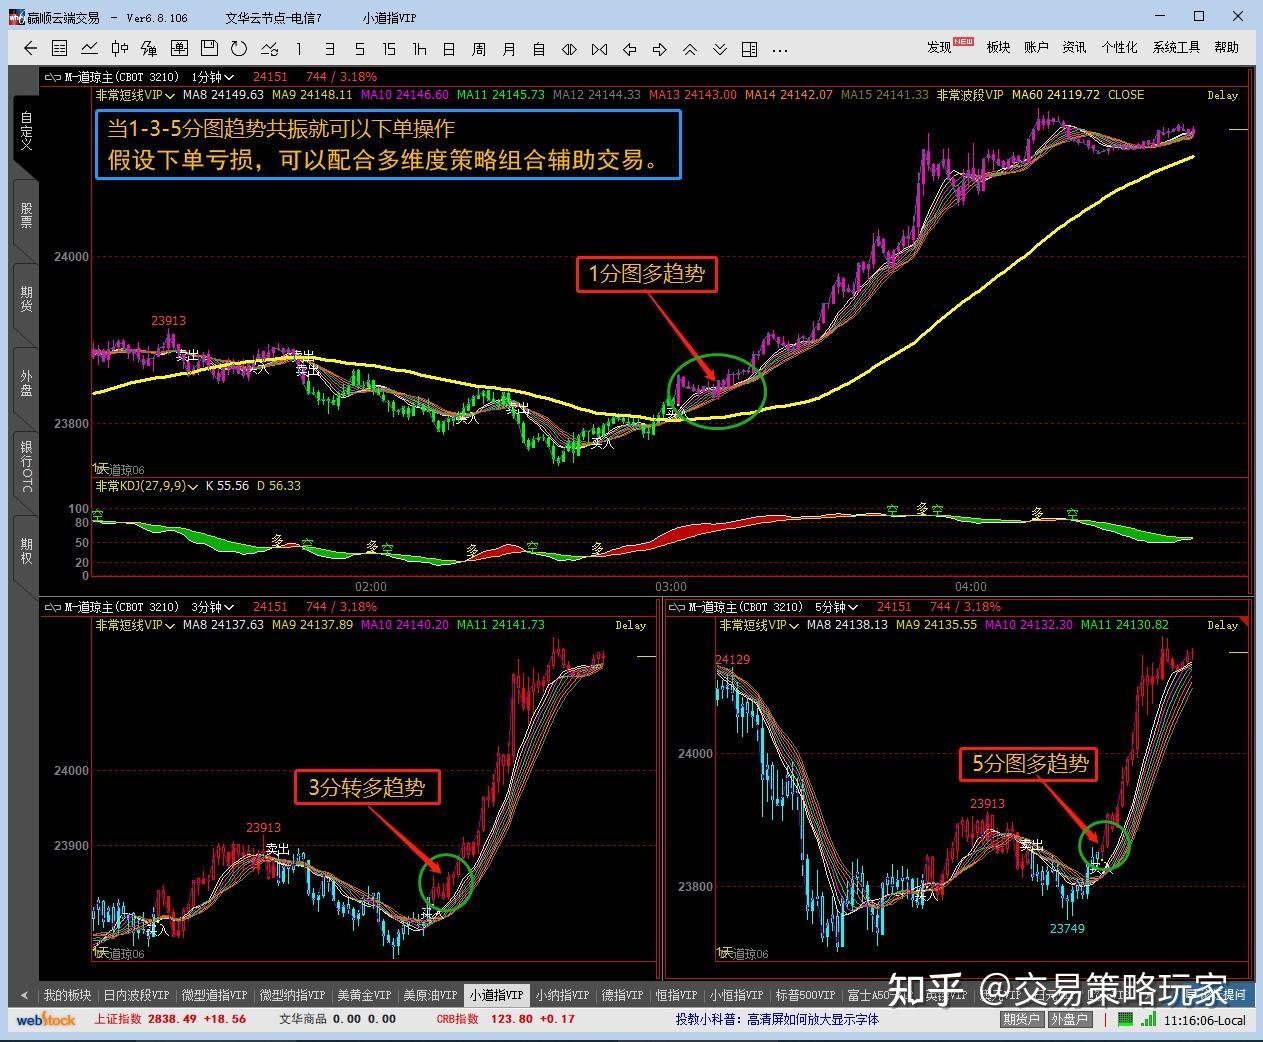The width and height of the screenshot is (1263, 1042).
Task: Click the 期货户 button in status bar
Action: tap(1021, 1019)
